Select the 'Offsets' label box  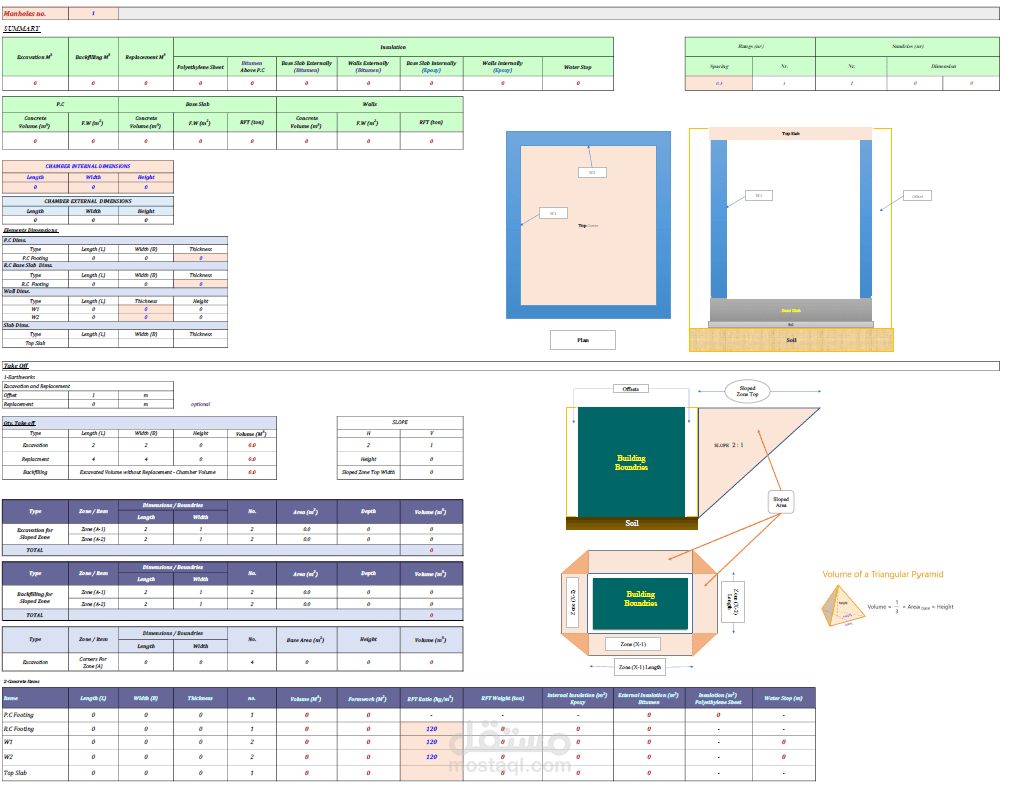(631, 389)
